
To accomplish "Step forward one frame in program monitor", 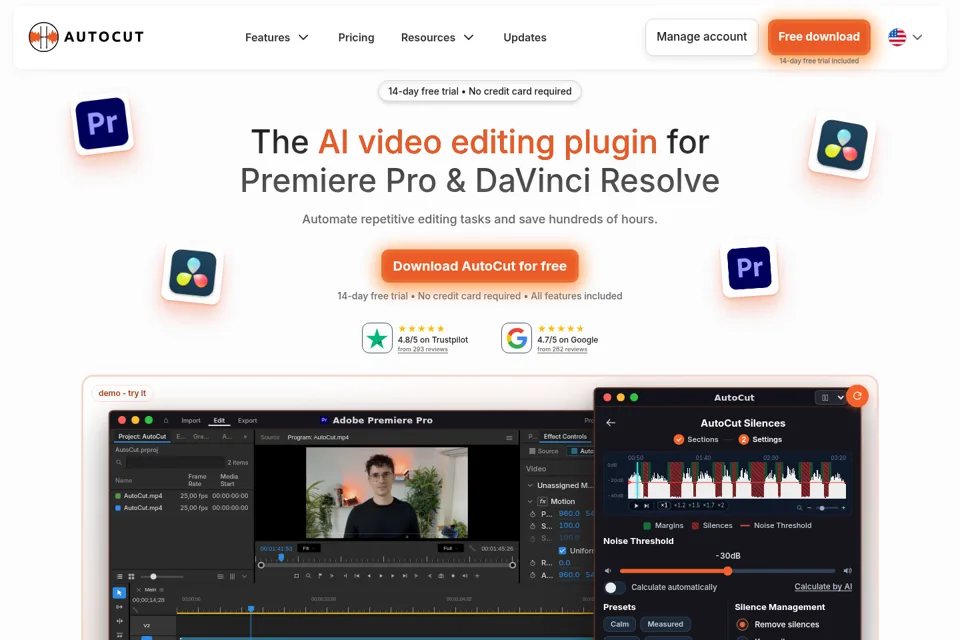I will coord(392,576).
